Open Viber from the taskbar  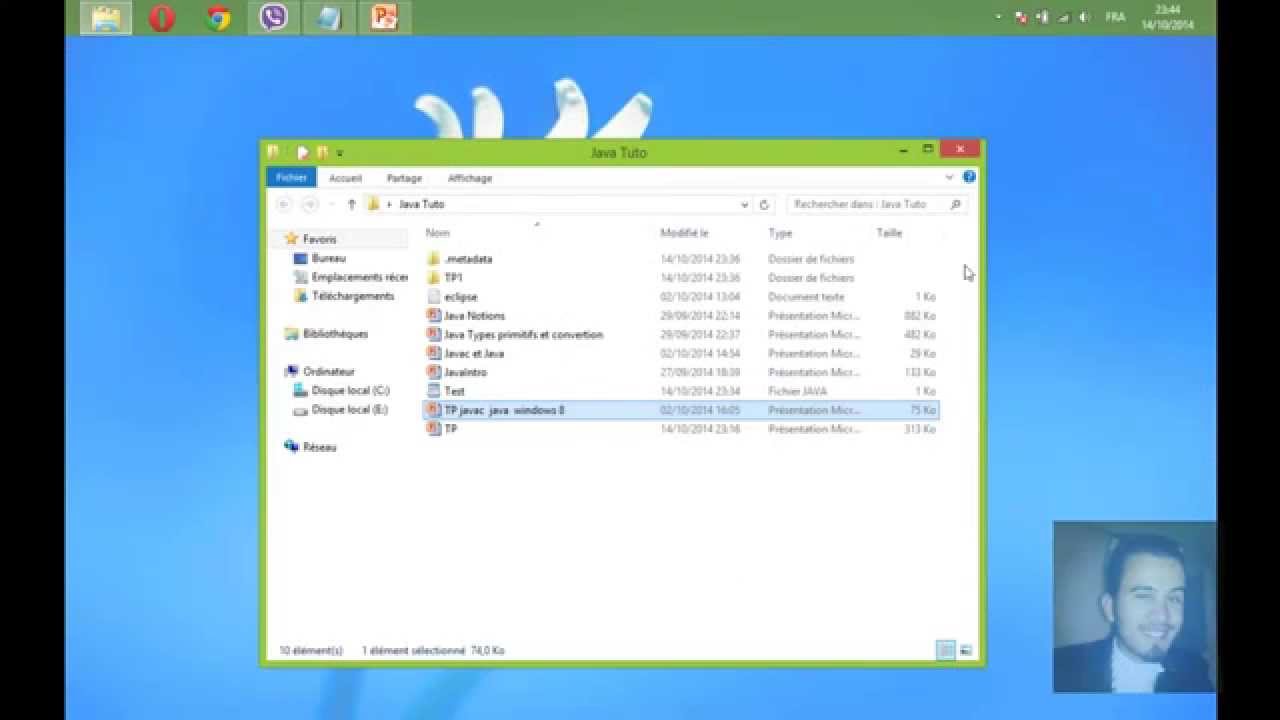tap(273, 18)
